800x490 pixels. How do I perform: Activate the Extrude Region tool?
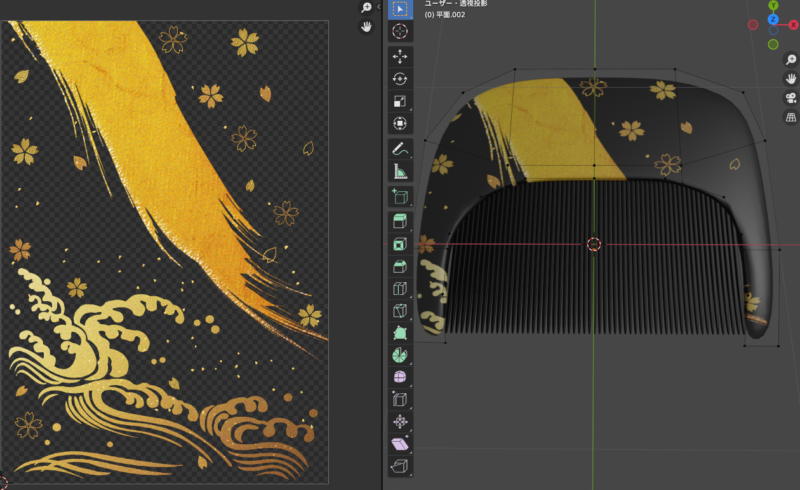400,221
